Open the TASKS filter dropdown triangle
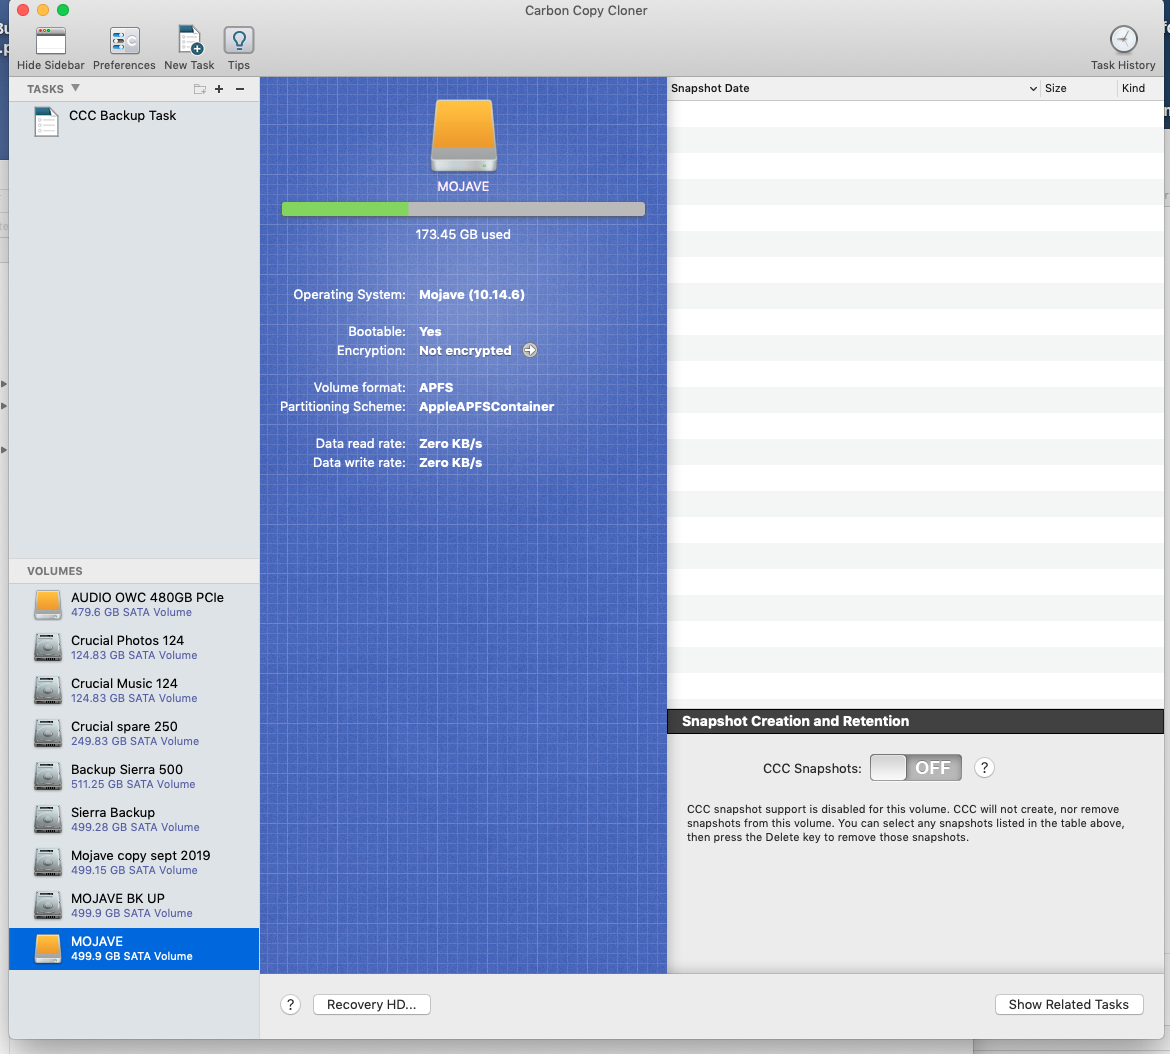1170x1054 pixels. coord(75,88)
